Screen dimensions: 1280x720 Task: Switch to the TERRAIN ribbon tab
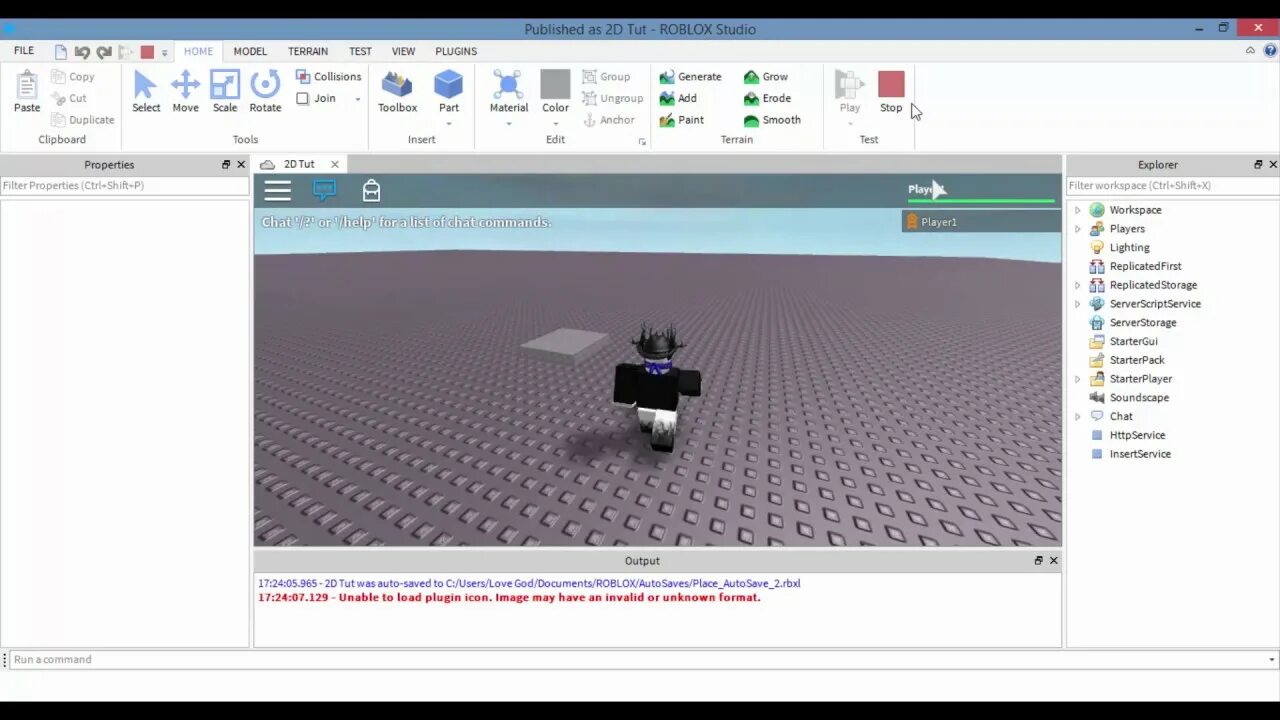click(x=308, y=51)
